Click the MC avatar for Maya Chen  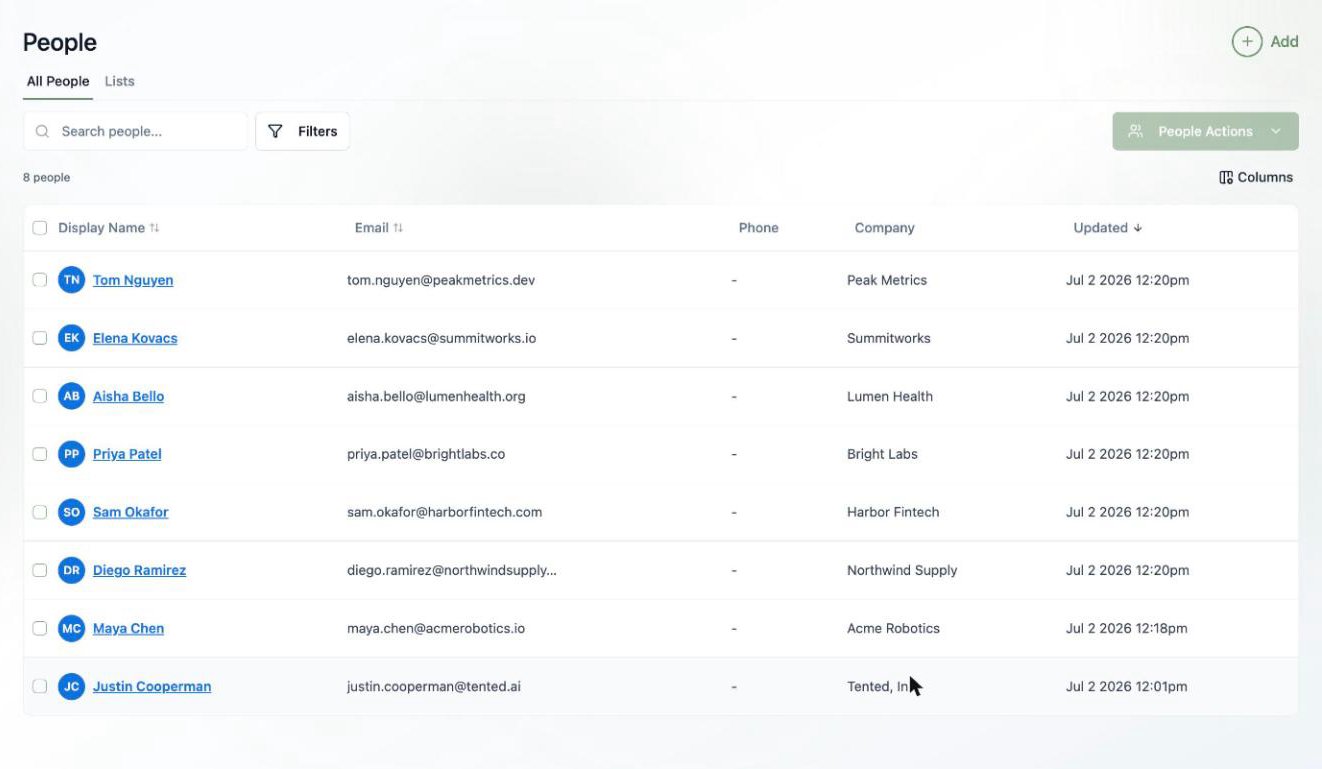[71, 628]
